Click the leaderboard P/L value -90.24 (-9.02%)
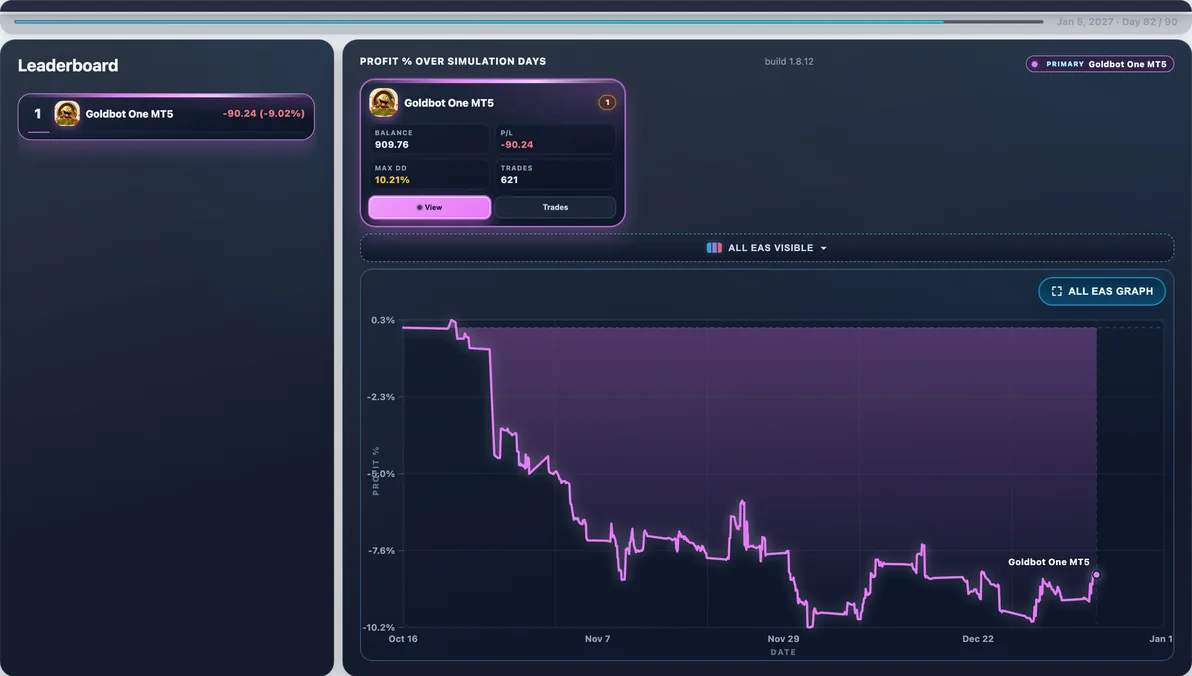This screenshot has height=676, width=1192. [x=263, y=113]
